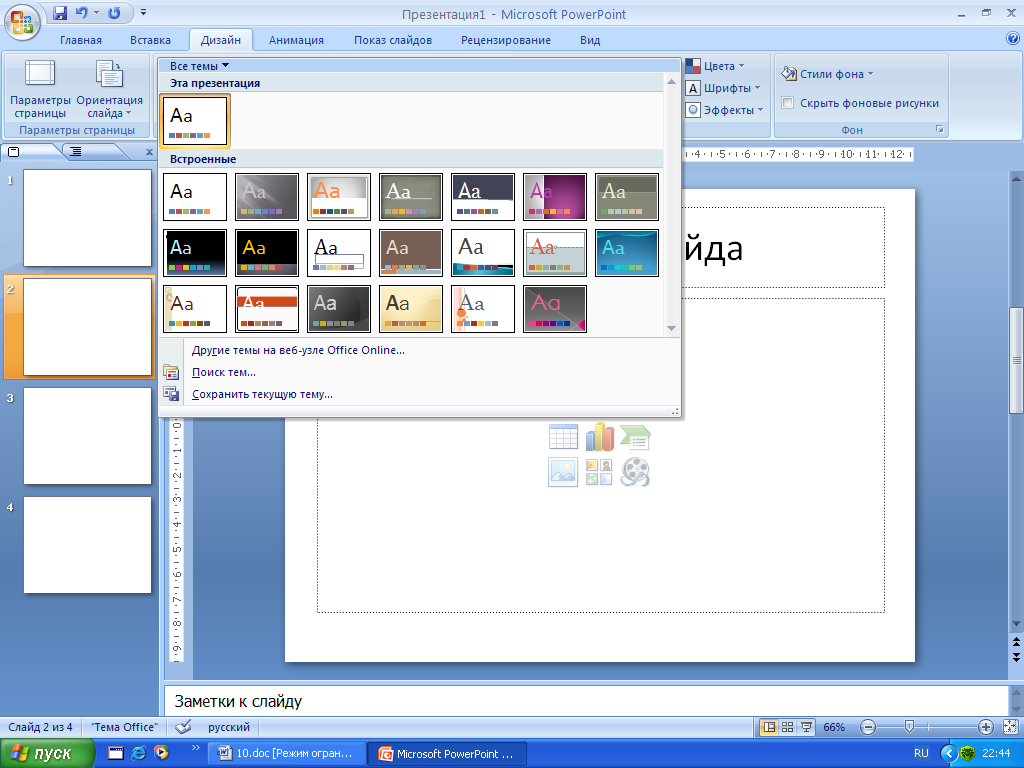
Task: Toggle Скрыть фоновые рисунки checkbox
Action: pos(788,103)
